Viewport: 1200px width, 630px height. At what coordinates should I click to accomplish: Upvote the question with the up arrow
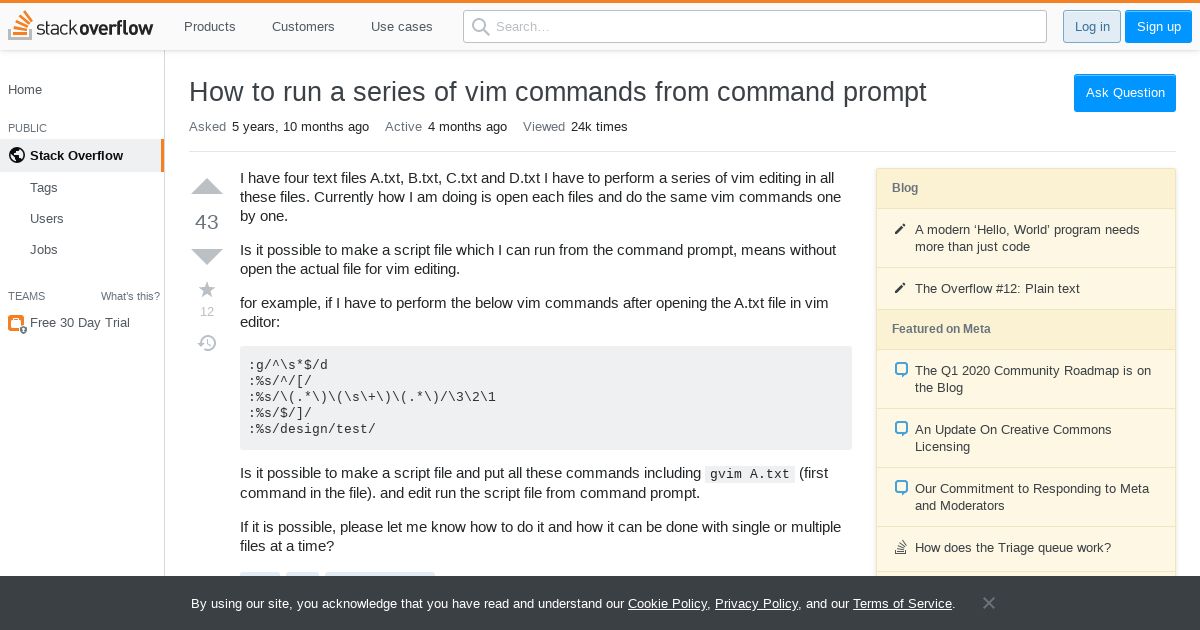(x=207, y=187)
